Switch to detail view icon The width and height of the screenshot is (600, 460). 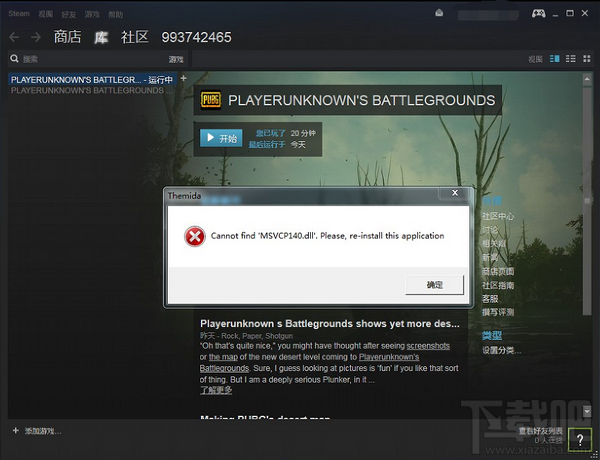pyautogui.click(x=554, y=59)
